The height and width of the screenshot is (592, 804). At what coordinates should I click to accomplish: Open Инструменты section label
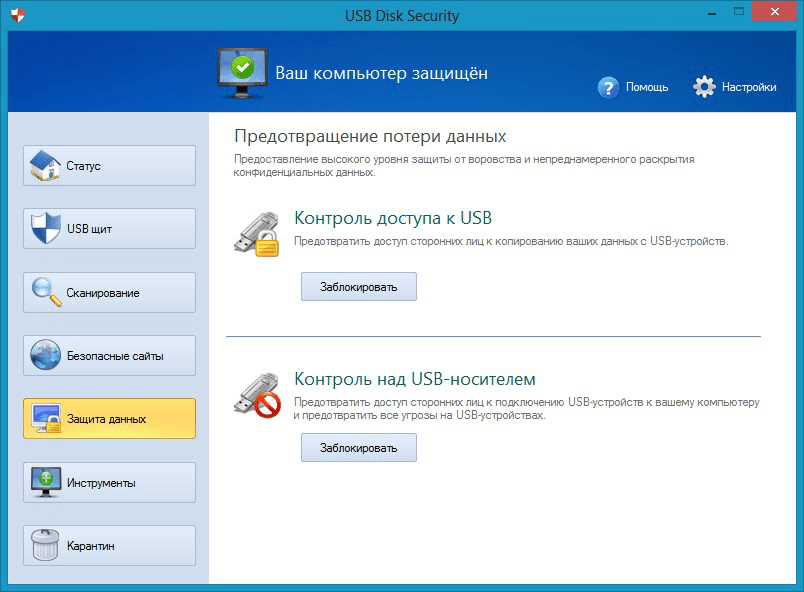tap(101, 483)
